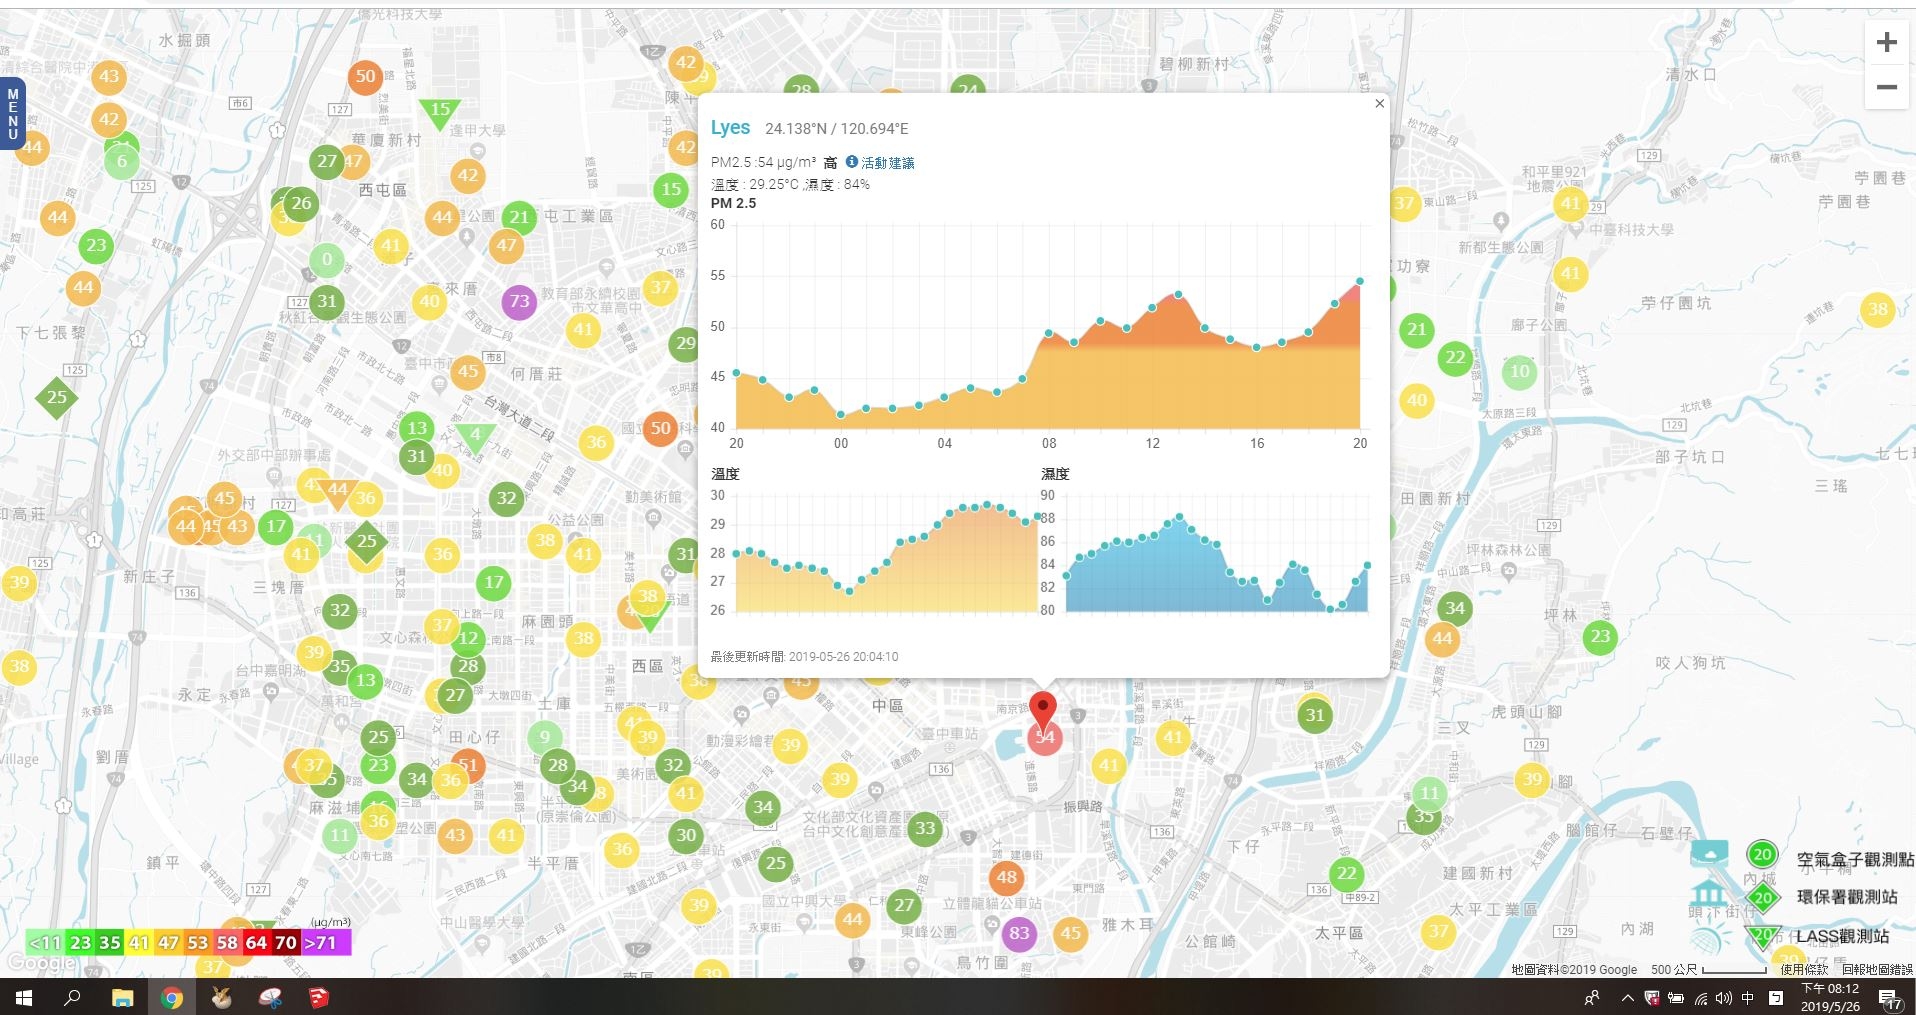Click the coordinates 24.138°N / 120.694°E
The width and height of the screenshot is (1916, 1015).
coord(837,128)
